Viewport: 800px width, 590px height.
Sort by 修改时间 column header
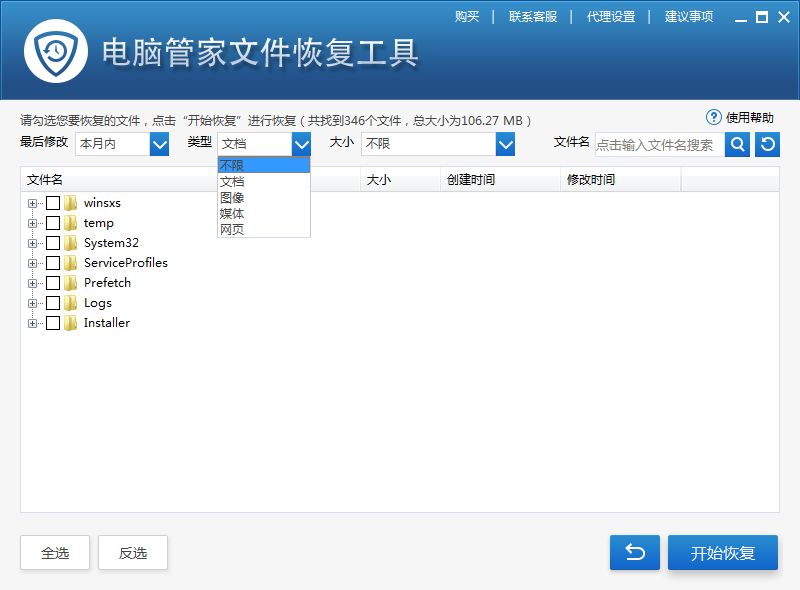click(620, 180)
